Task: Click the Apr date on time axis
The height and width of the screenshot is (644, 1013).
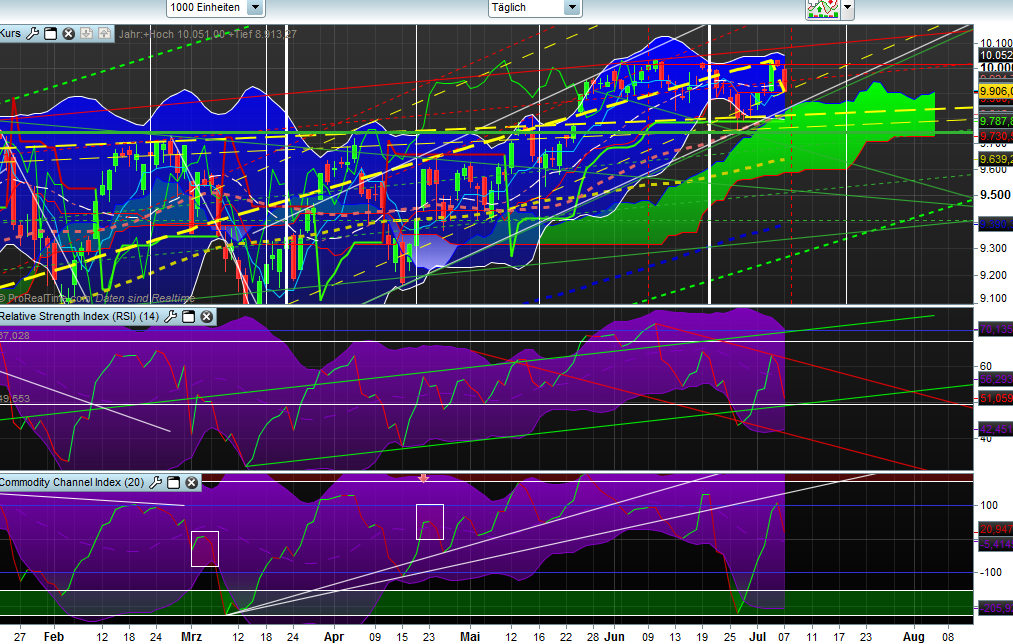Action: click(334, 637)
